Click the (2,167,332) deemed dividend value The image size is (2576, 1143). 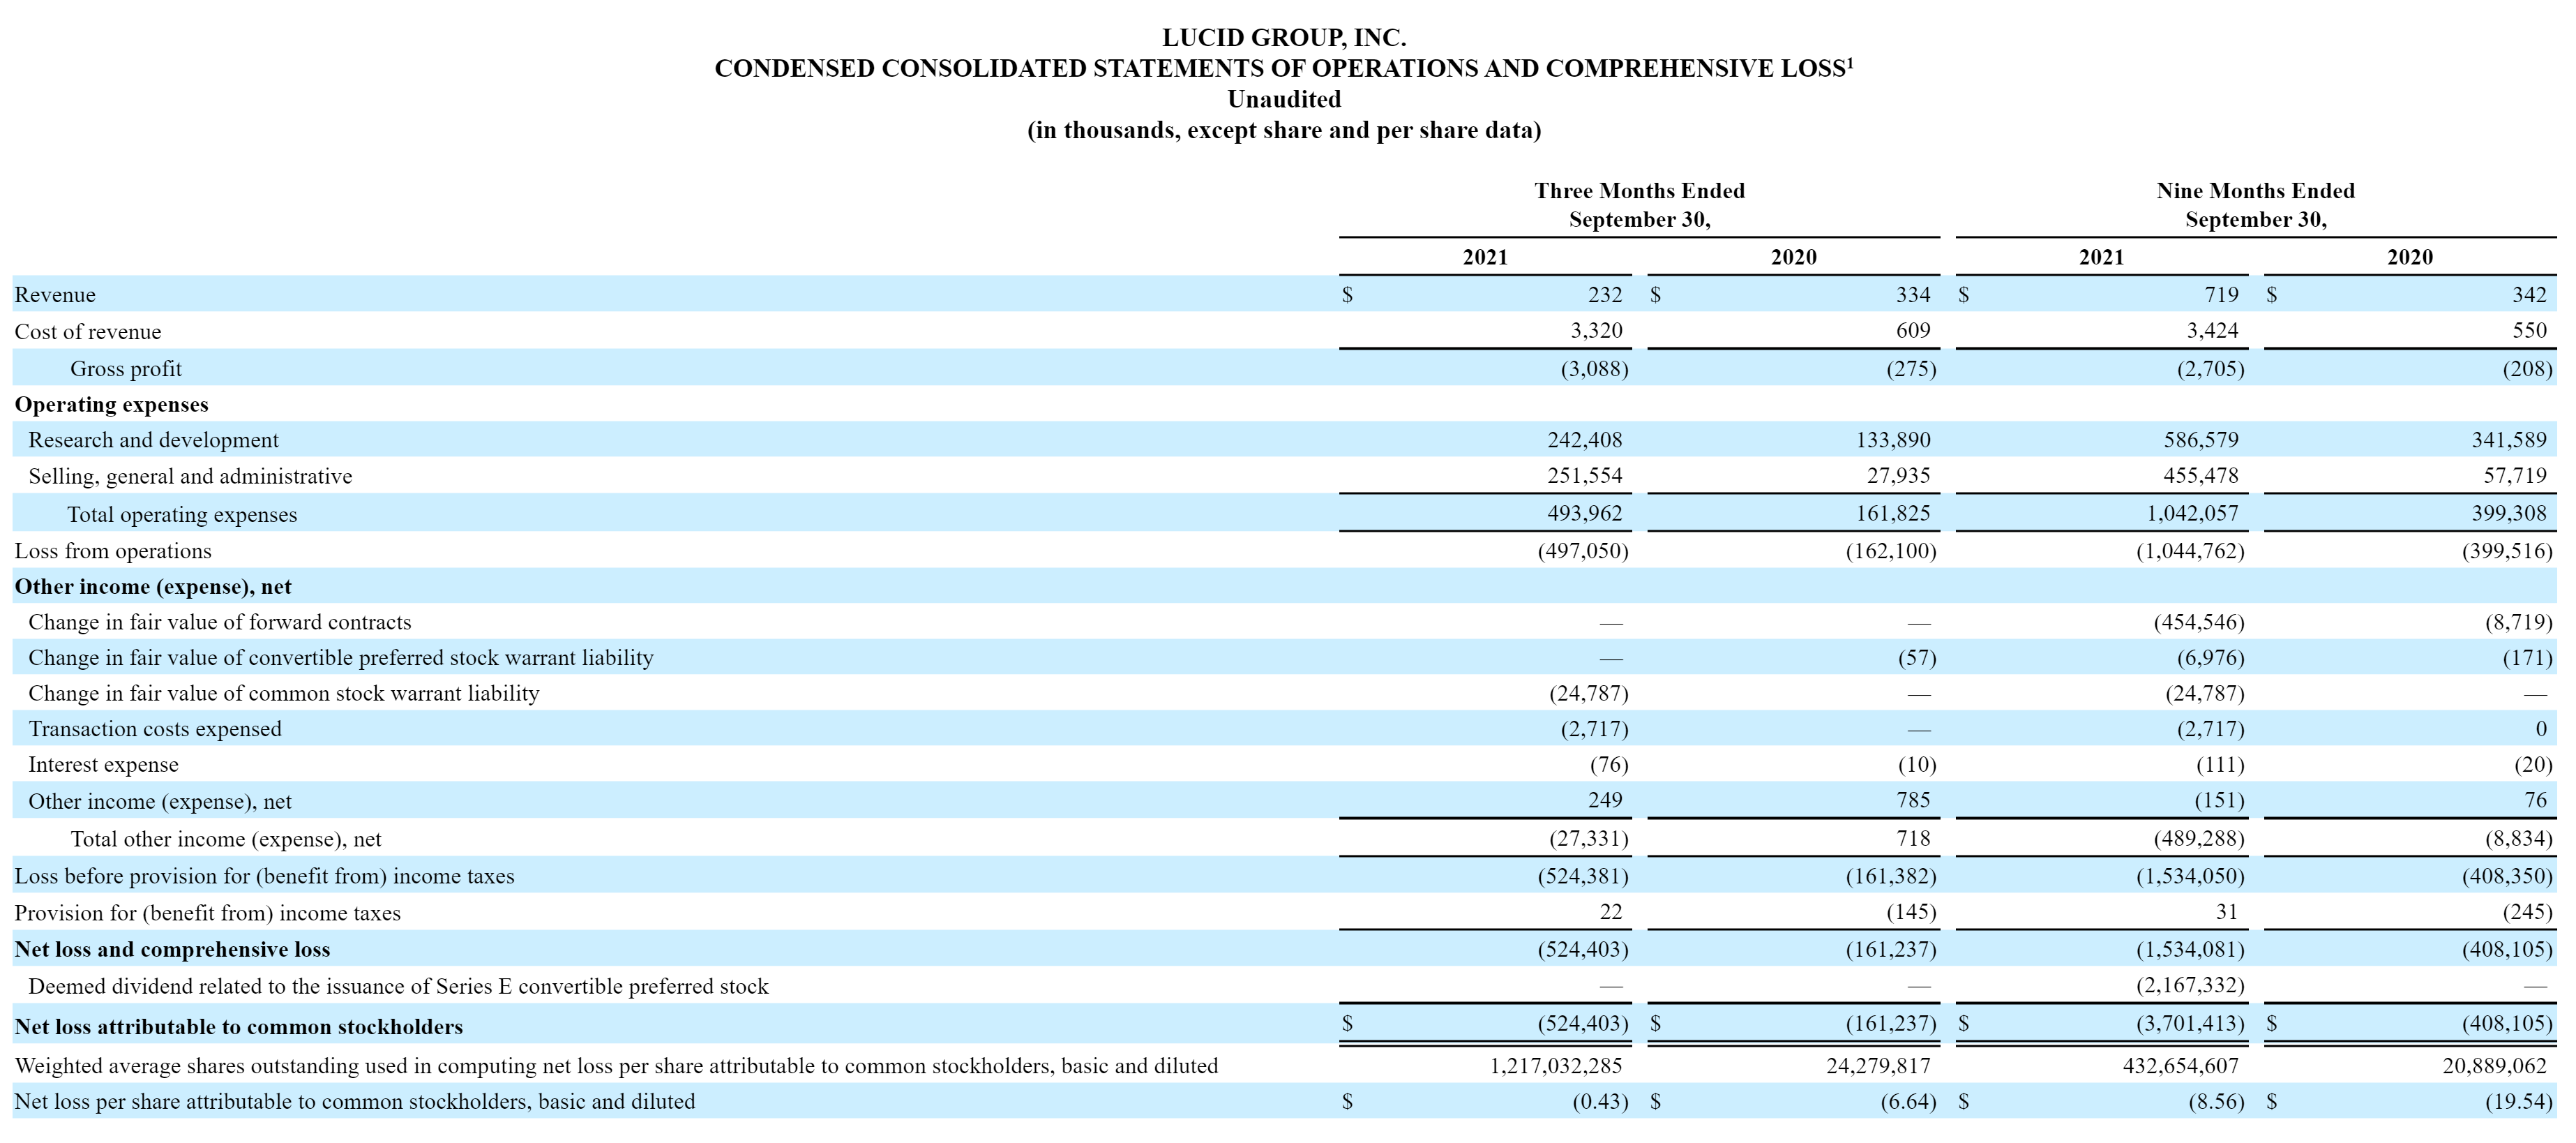tap(2190, 986)
